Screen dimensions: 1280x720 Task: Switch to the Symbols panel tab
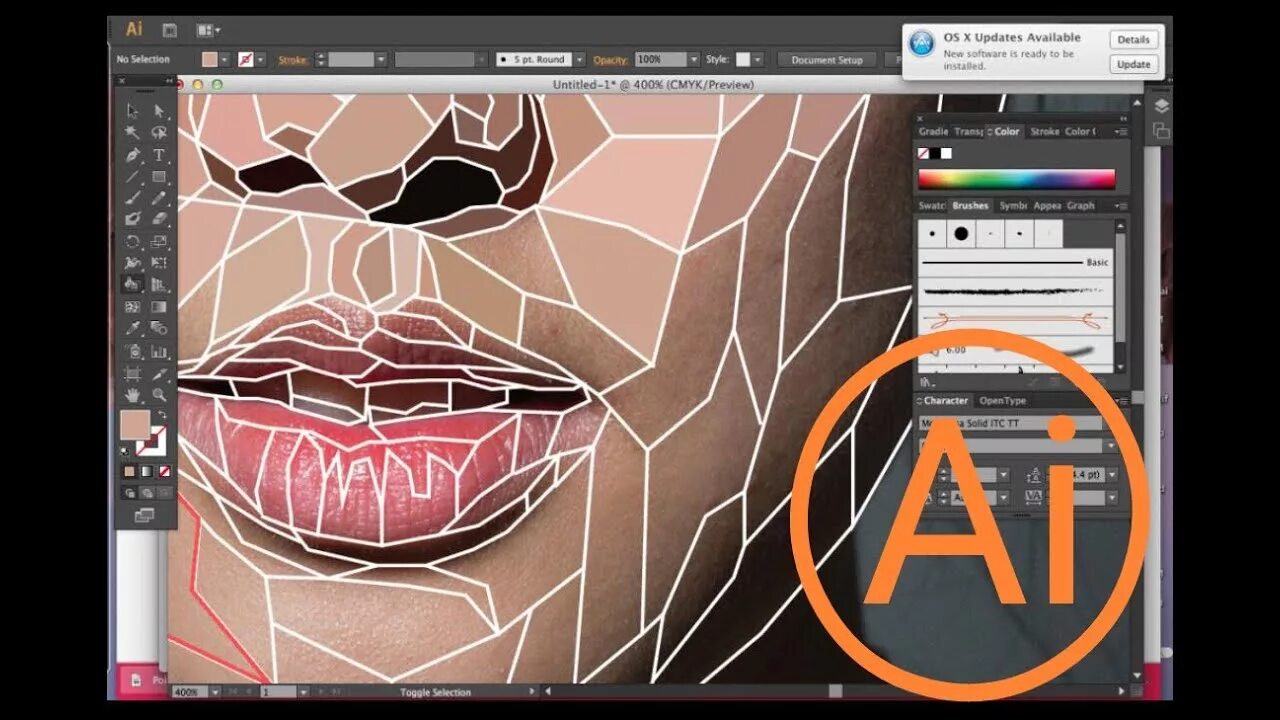pos(1013,205)
